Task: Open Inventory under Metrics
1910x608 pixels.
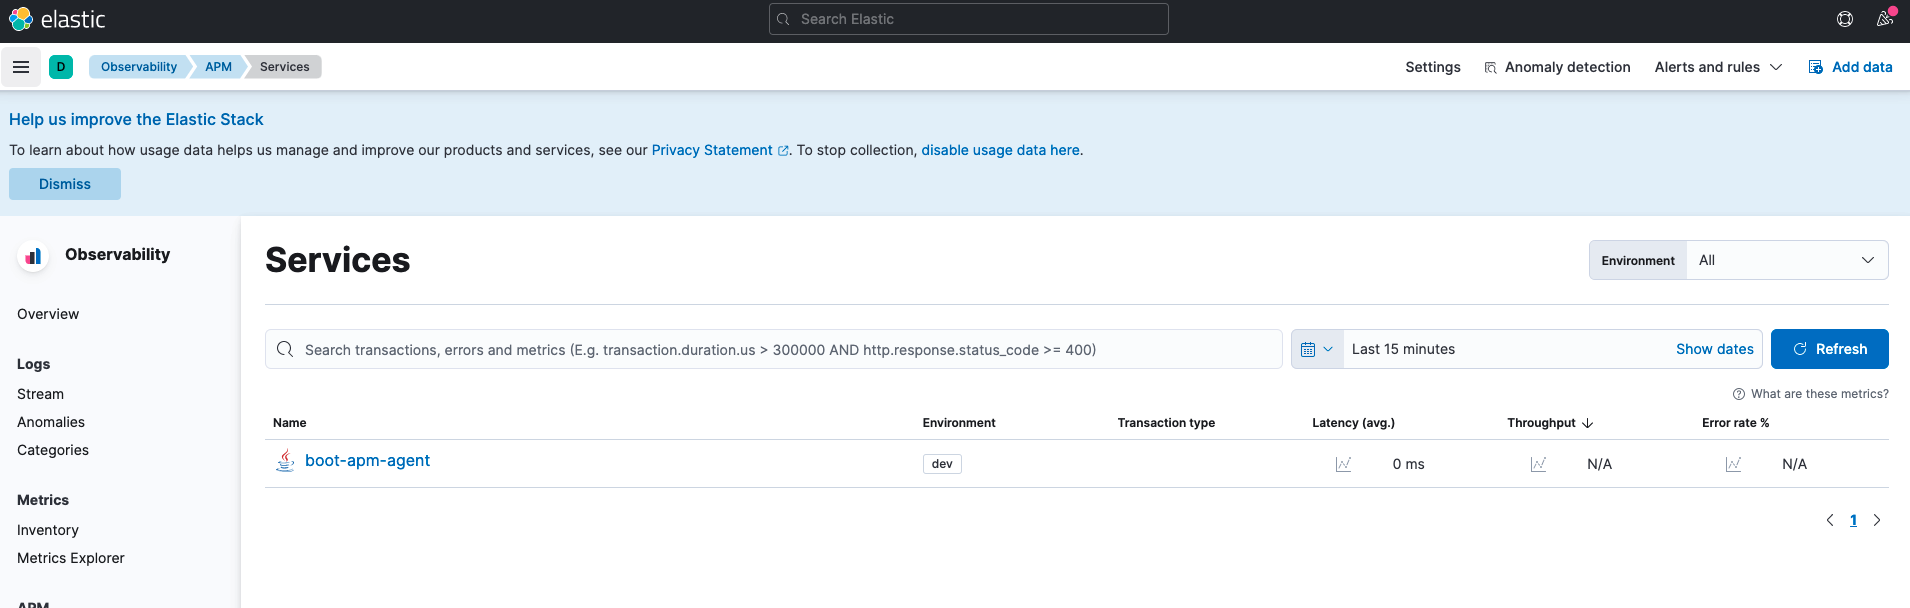Action: point(48,530)
